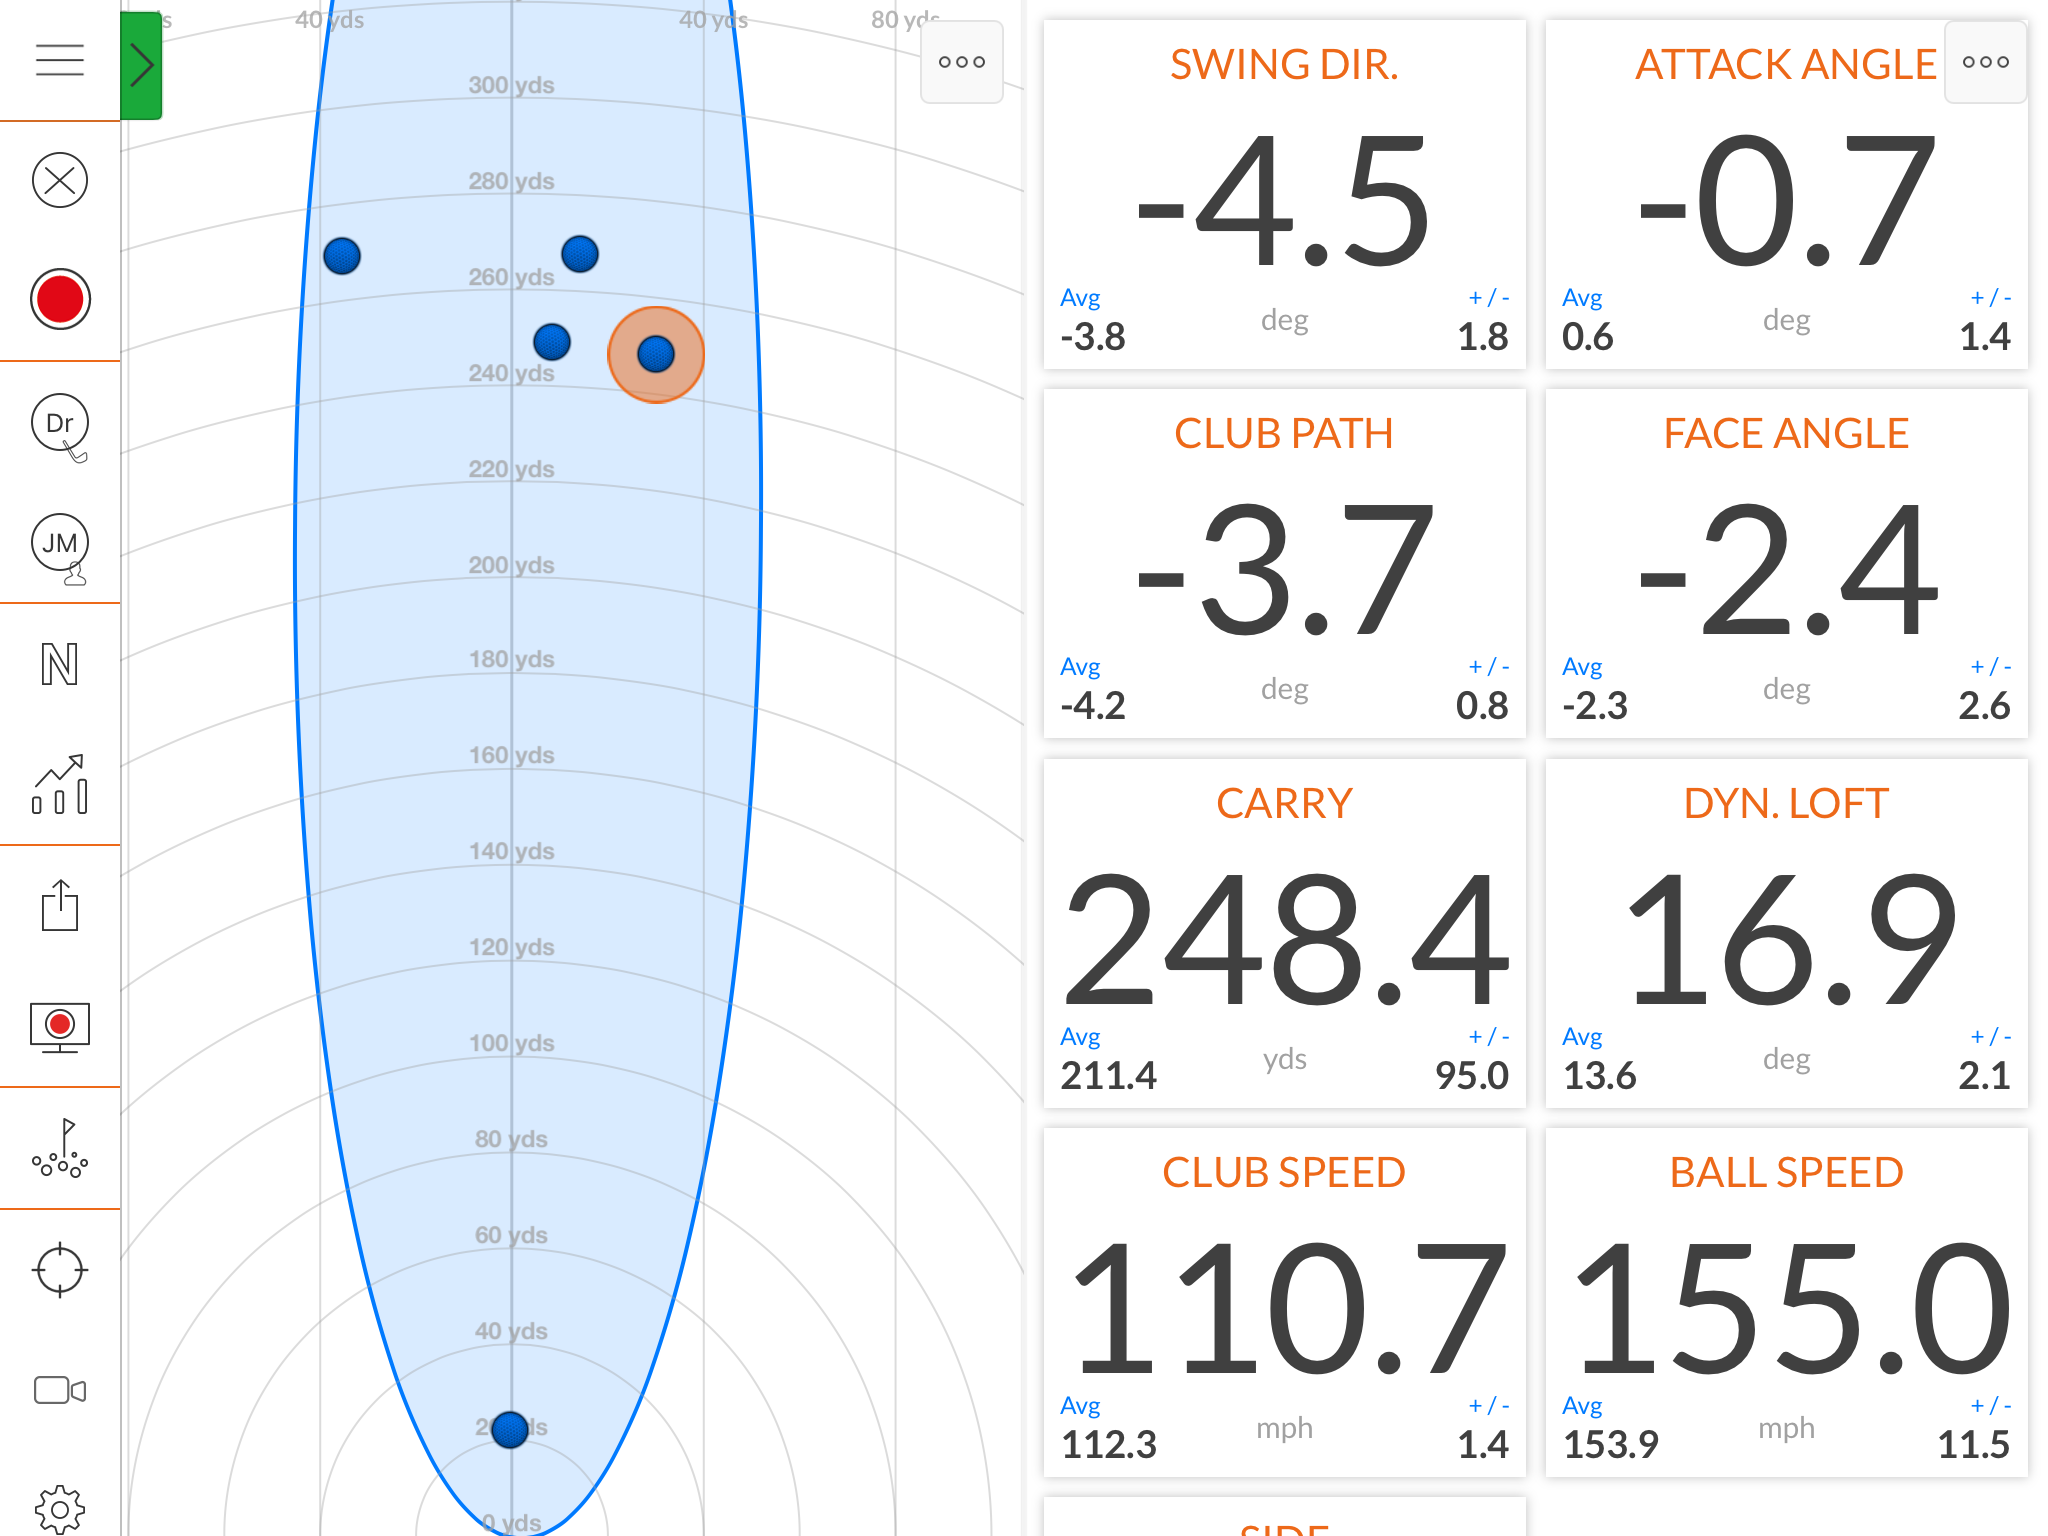Select the highlighted orange shot dot
Image resolution: width=2048 pixels, height=1536 pixels.
pos(656,354)
